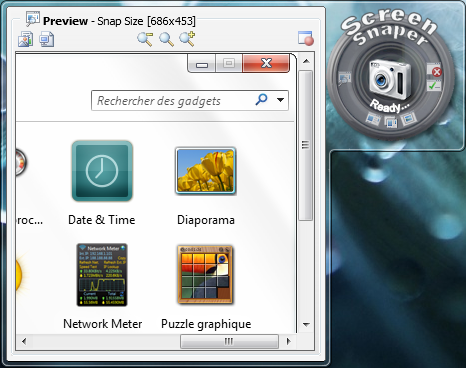Open the dropdown arrow beside gadget search
This screenshot has height=368, width=466.
280,100
